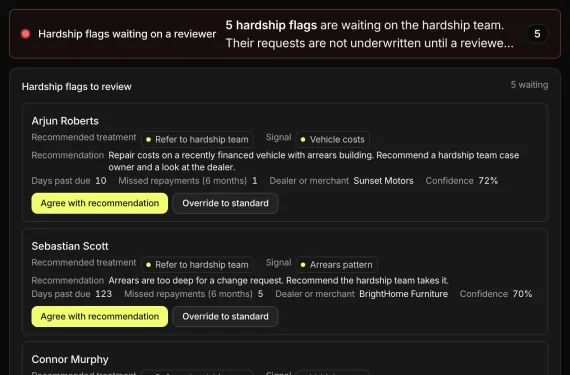Viewport: 570px width, 375px height.
Task: Click the 72% confidence value
Action: [488, 181]
